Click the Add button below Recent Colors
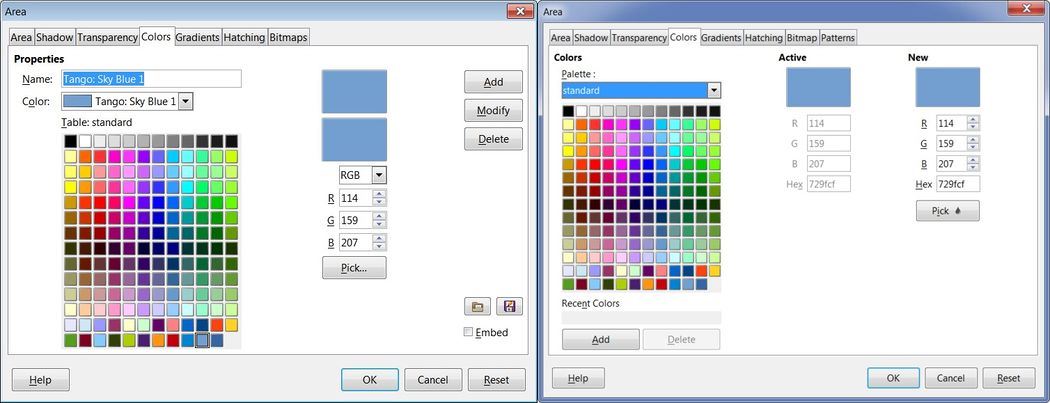 click(600, 339)
